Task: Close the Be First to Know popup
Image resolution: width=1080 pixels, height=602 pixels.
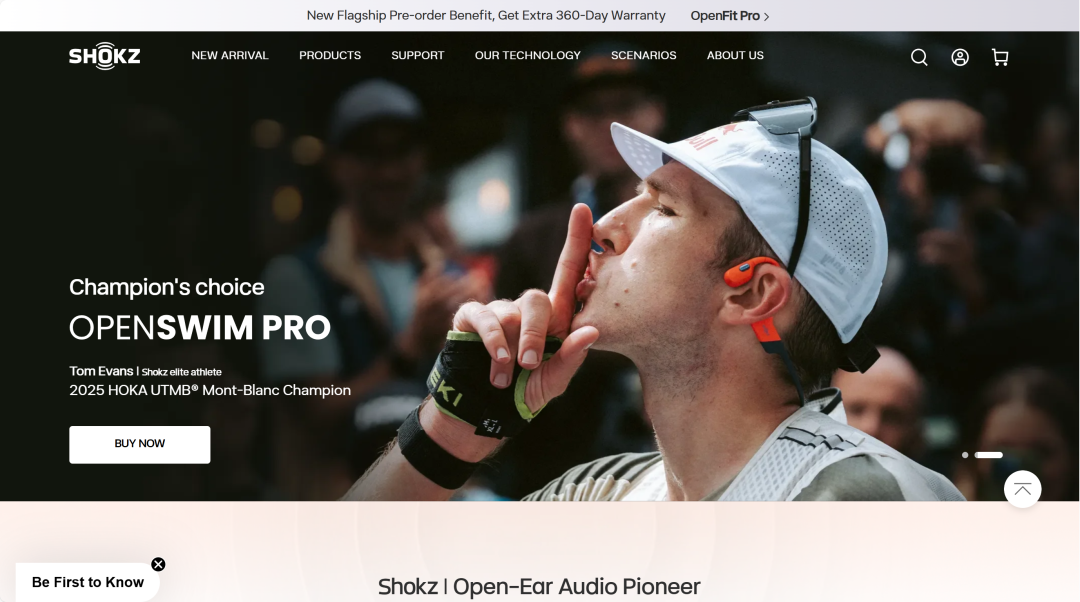Action: tap(158, 564)
